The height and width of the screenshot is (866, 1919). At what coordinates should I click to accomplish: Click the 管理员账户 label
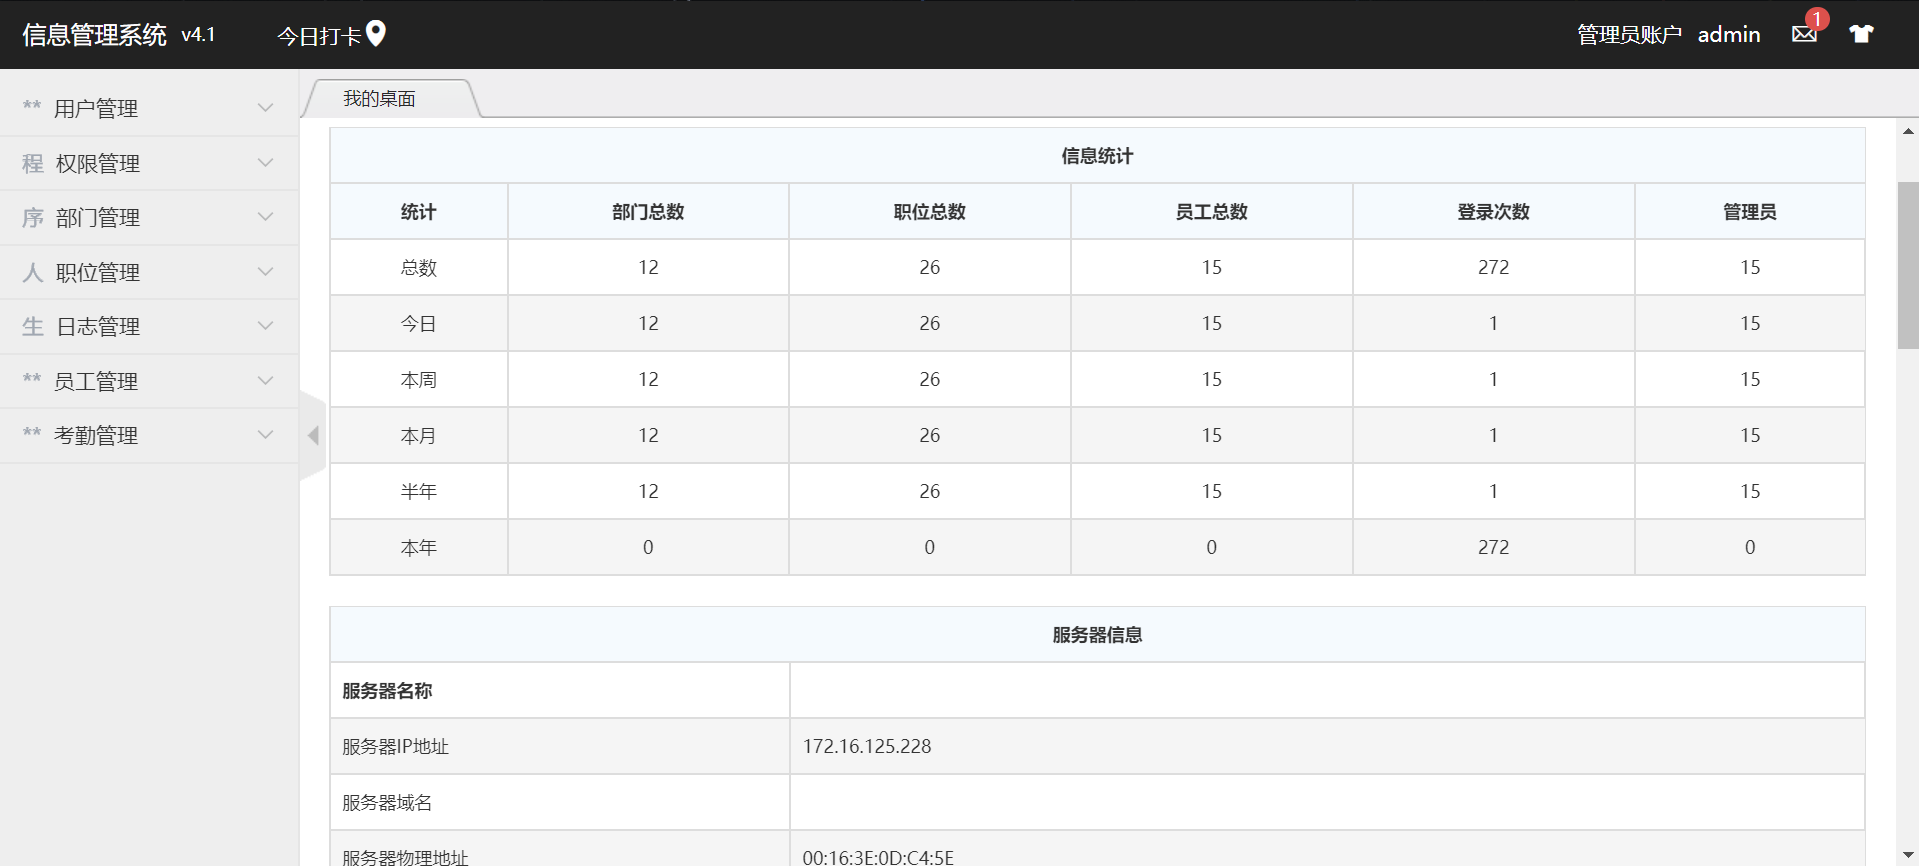coord(1629,35)
